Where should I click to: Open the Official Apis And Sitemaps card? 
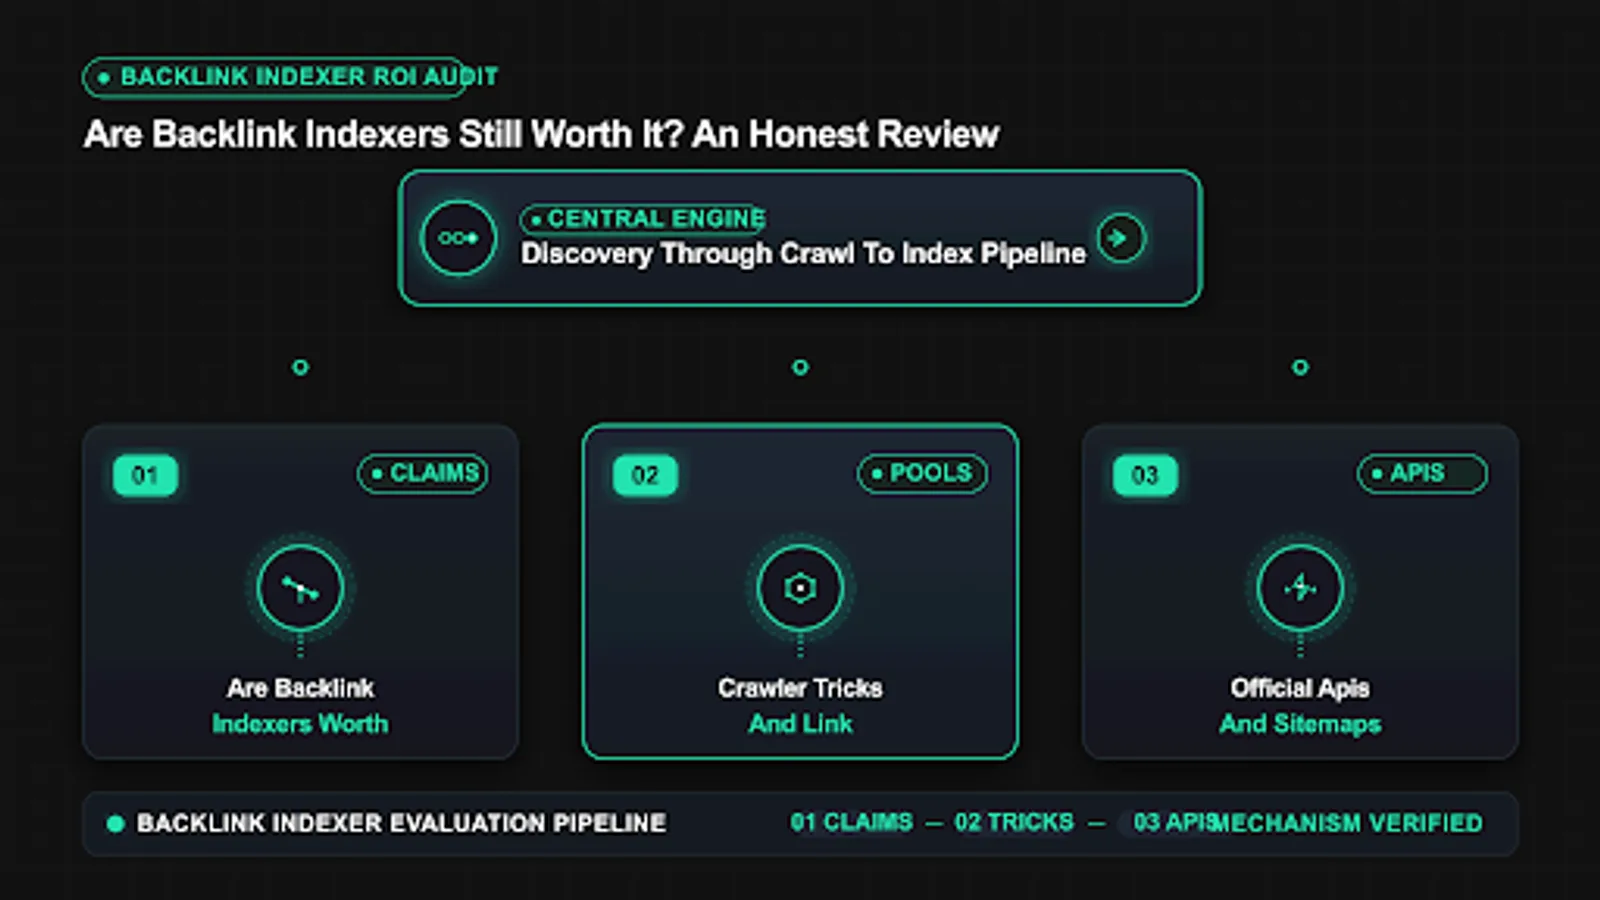[1300, 592]
